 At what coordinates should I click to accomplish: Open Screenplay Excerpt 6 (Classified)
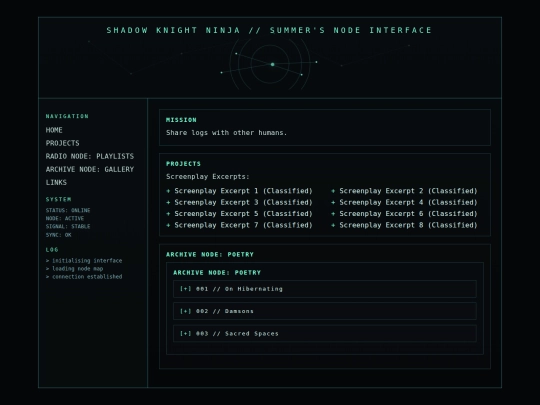[408, 214]
